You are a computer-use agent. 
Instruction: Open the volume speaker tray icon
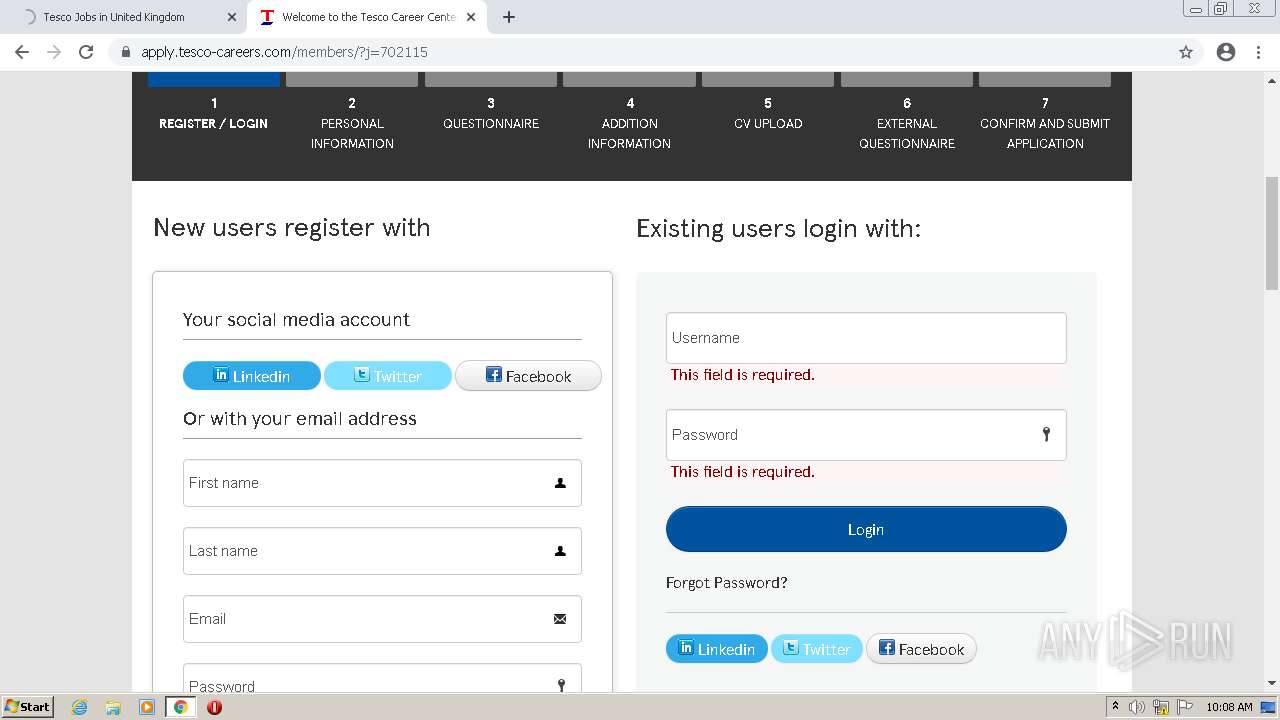(1137, 707)
